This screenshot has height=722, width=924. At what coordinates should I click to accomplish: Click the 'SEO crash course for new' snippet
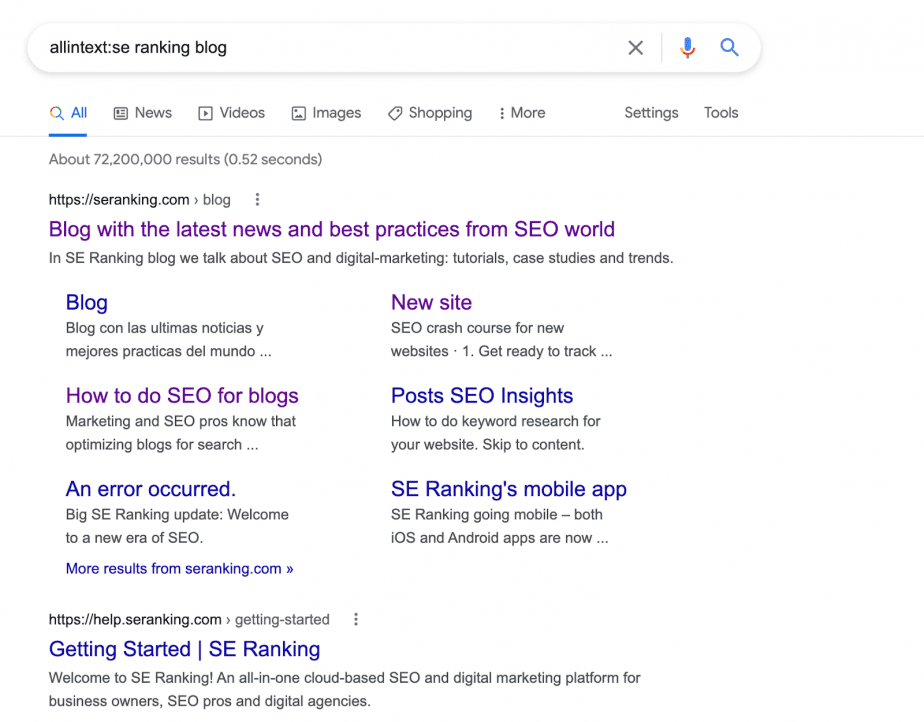[x=501, y=339]
